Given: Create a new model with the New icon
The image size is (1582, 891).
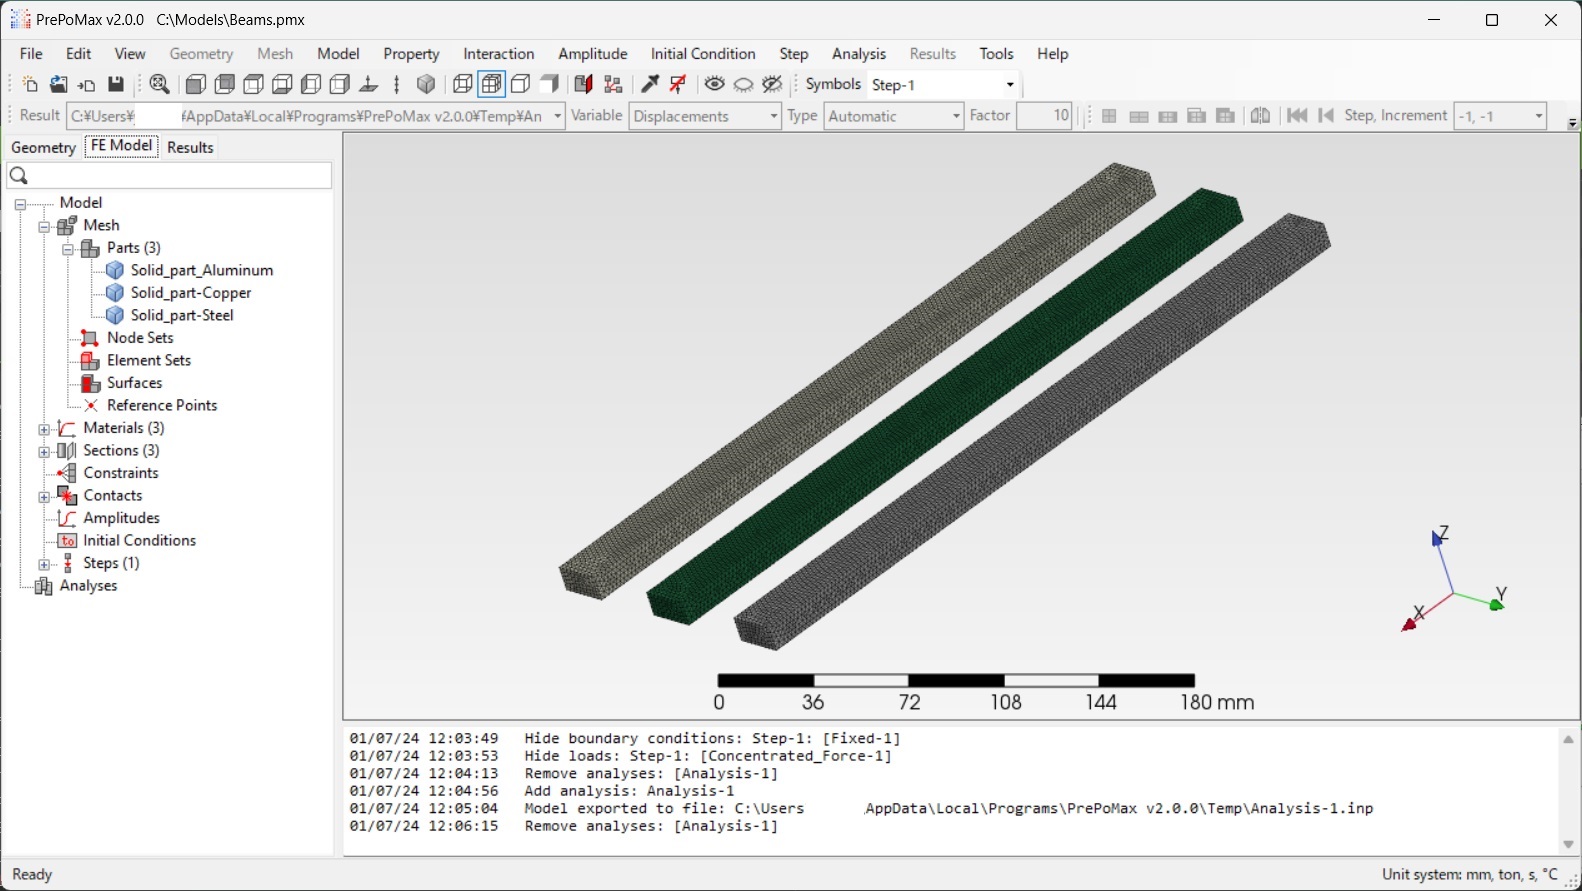Looking at the screenshot, I should (30, 85).
